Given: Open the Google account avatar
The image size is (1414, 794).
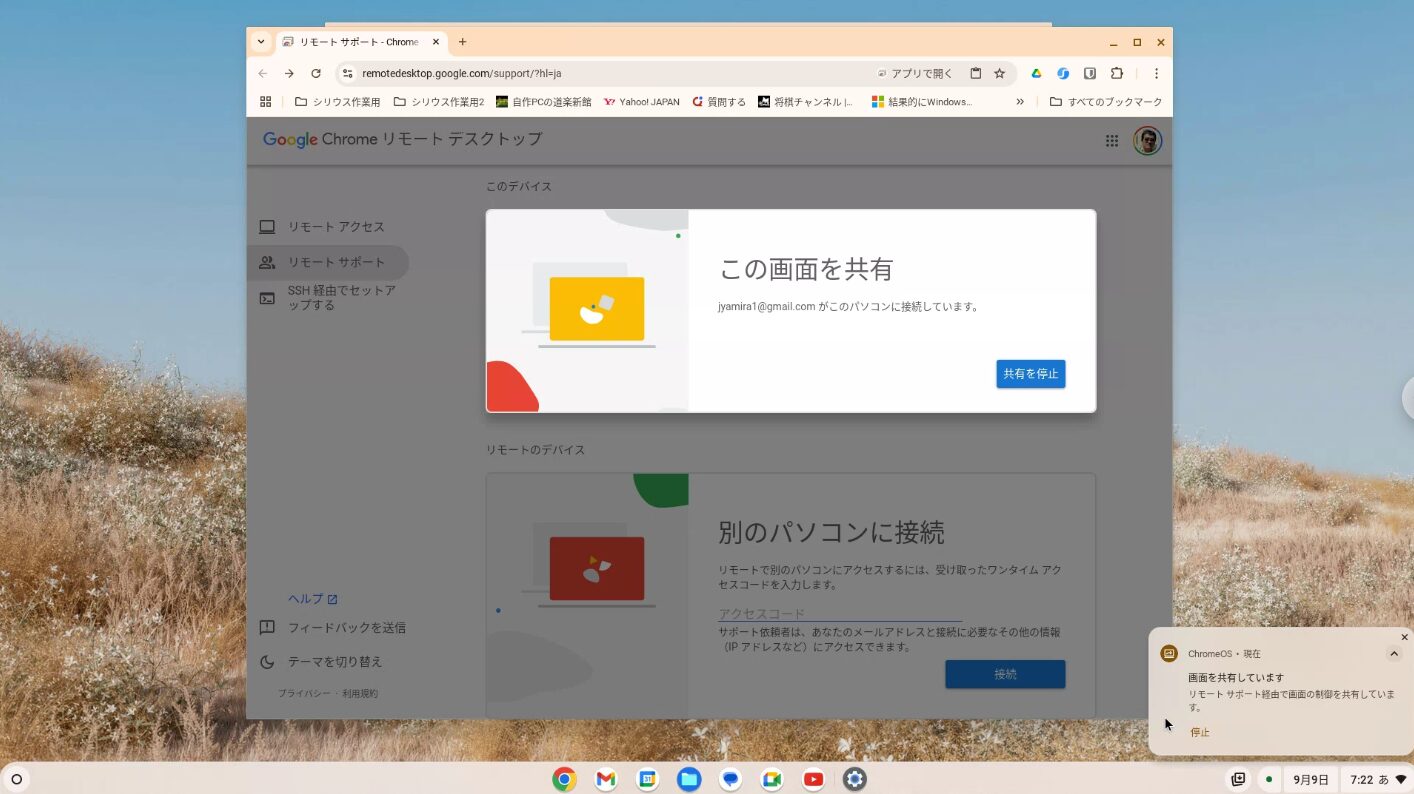Looking at the screenshot, I should pyautogui.click(x=1148, y=141).
